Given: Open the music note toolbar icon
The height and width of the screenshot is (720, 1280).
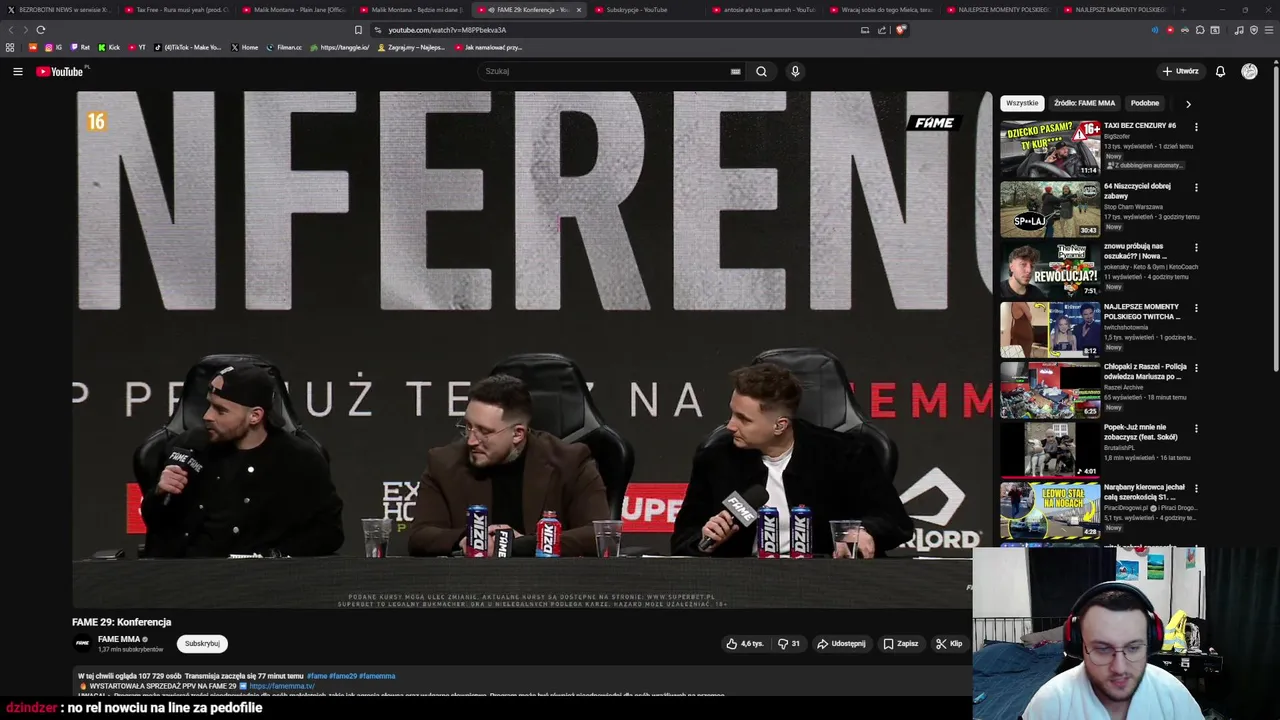Looking at the screenshot, I should 1239,30.
